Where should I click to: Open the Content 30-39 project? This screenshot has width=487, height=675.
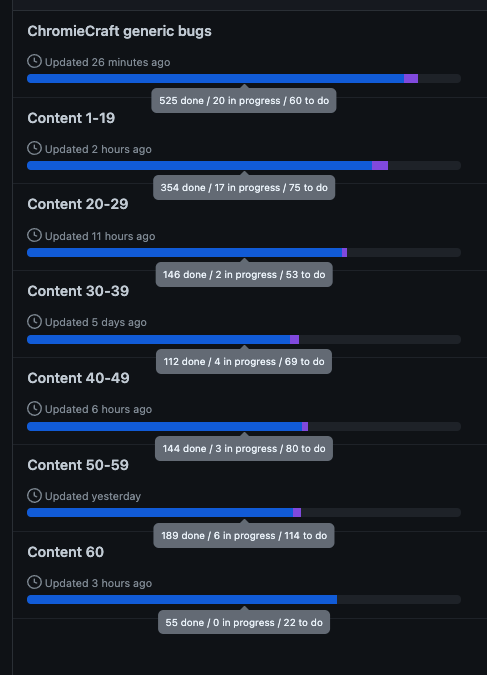pos(78,291)
